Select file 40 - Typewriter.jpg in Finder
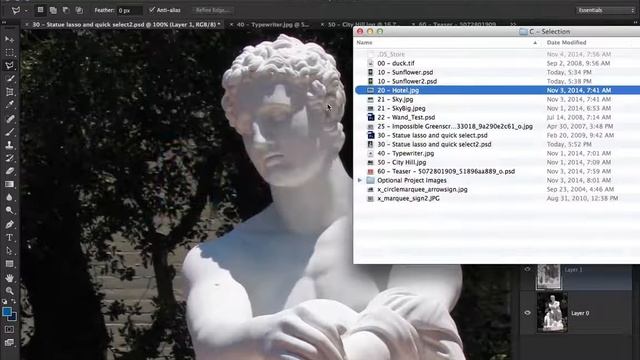 pos(405,153)
